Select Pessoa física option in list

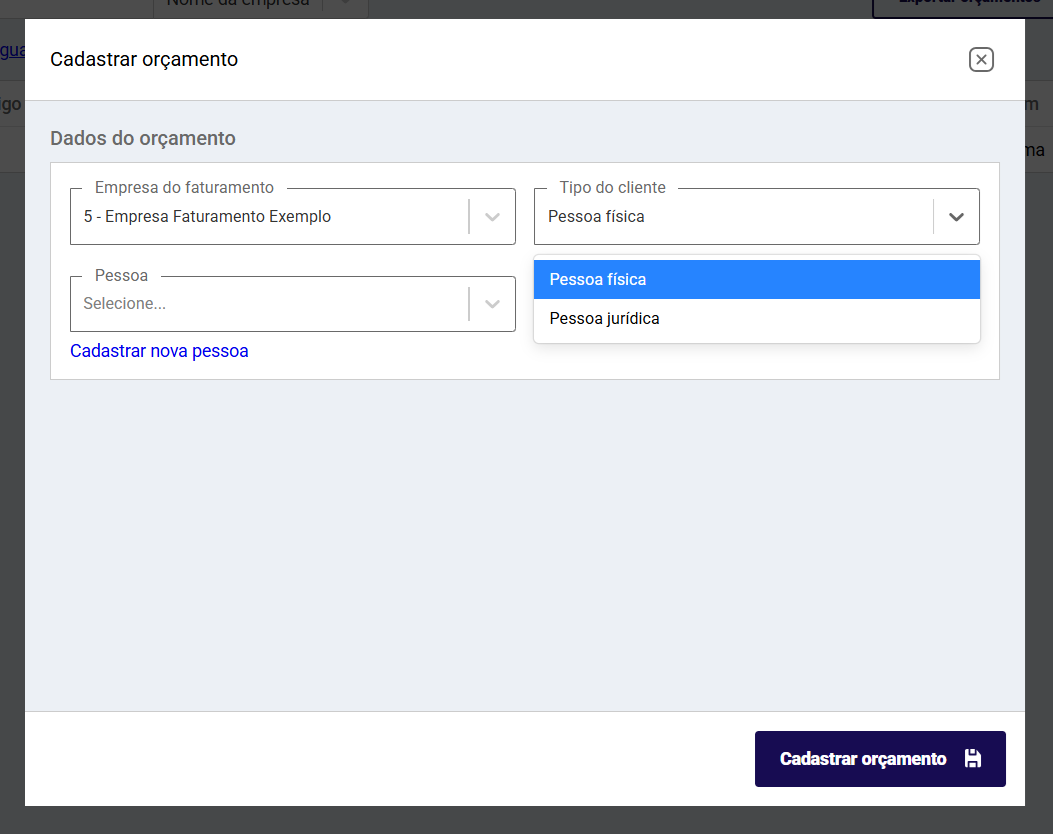coord(757,279)
